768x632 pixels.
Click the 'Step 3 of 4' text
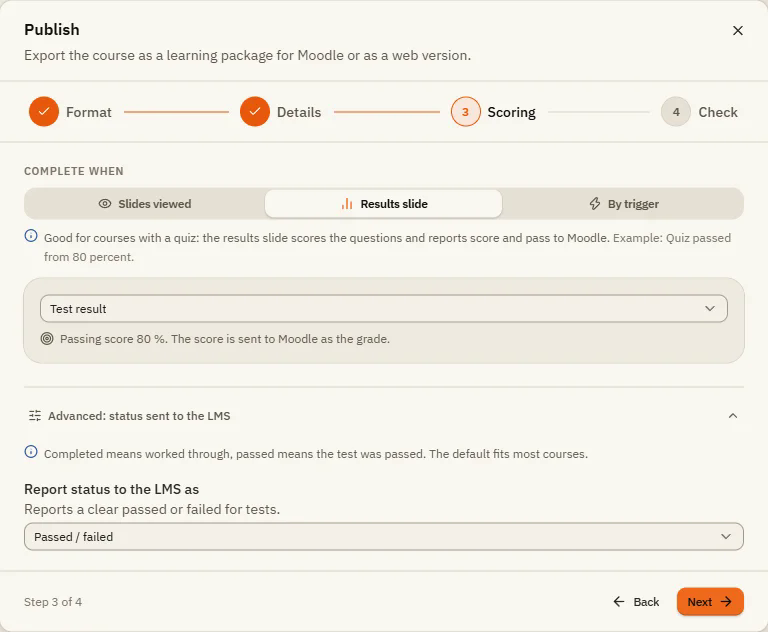coord(53,602)
